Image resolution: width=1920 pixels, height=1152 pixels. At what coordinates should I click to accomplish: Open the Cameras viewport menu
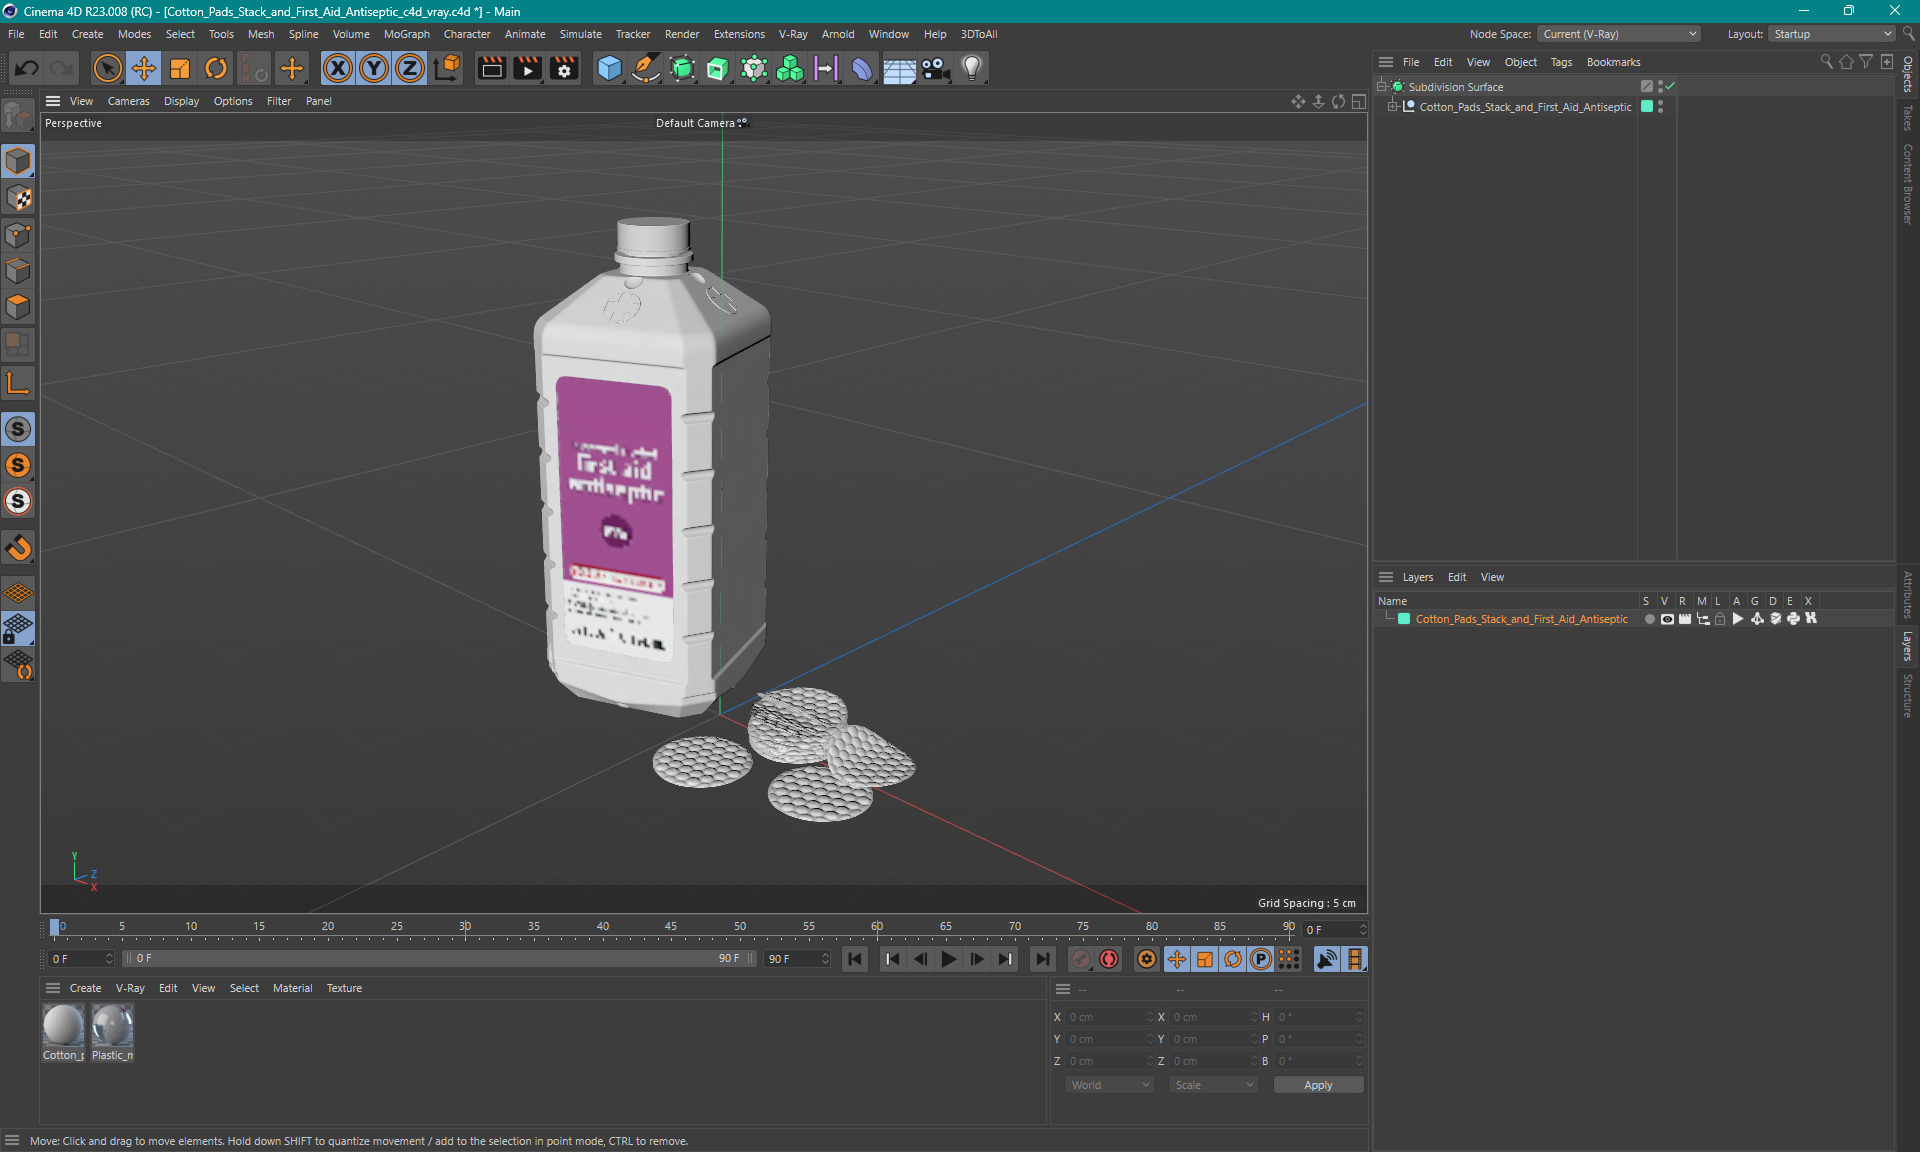(x=128, y=101)
